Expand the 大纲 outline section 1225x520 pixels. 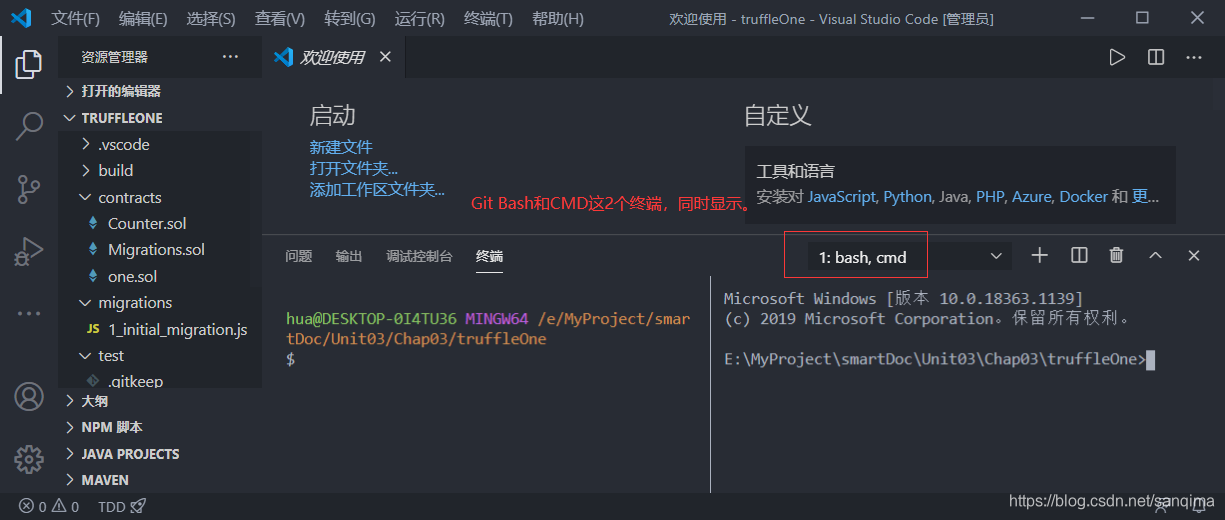click(x=160, y=401)
